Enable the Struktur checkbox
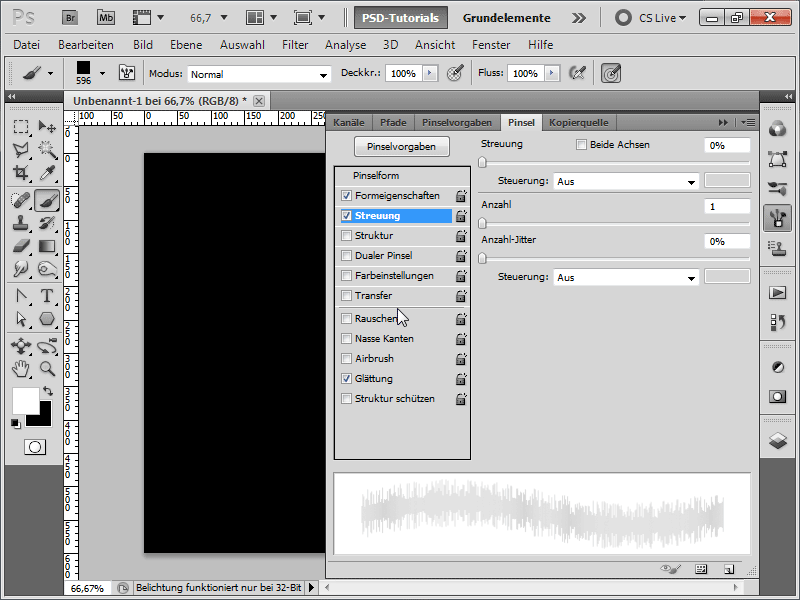 point(346,236)
